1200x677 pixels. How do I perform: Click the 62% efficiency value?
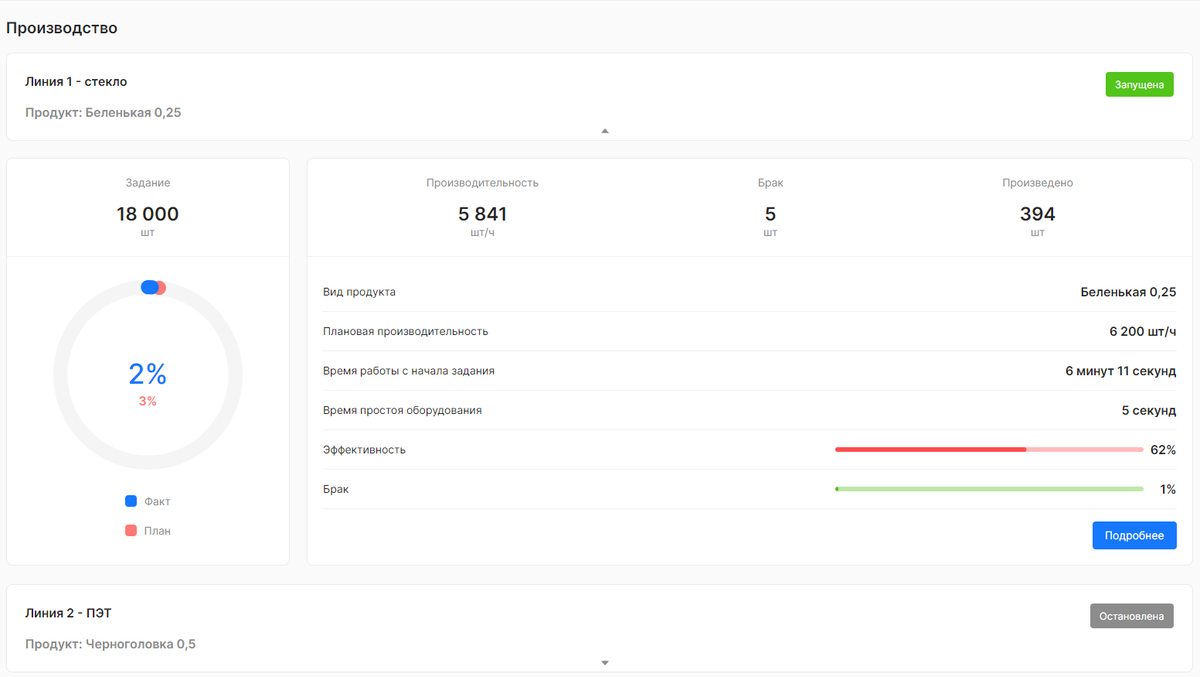pyautogui.click(x=1163, y=450)
